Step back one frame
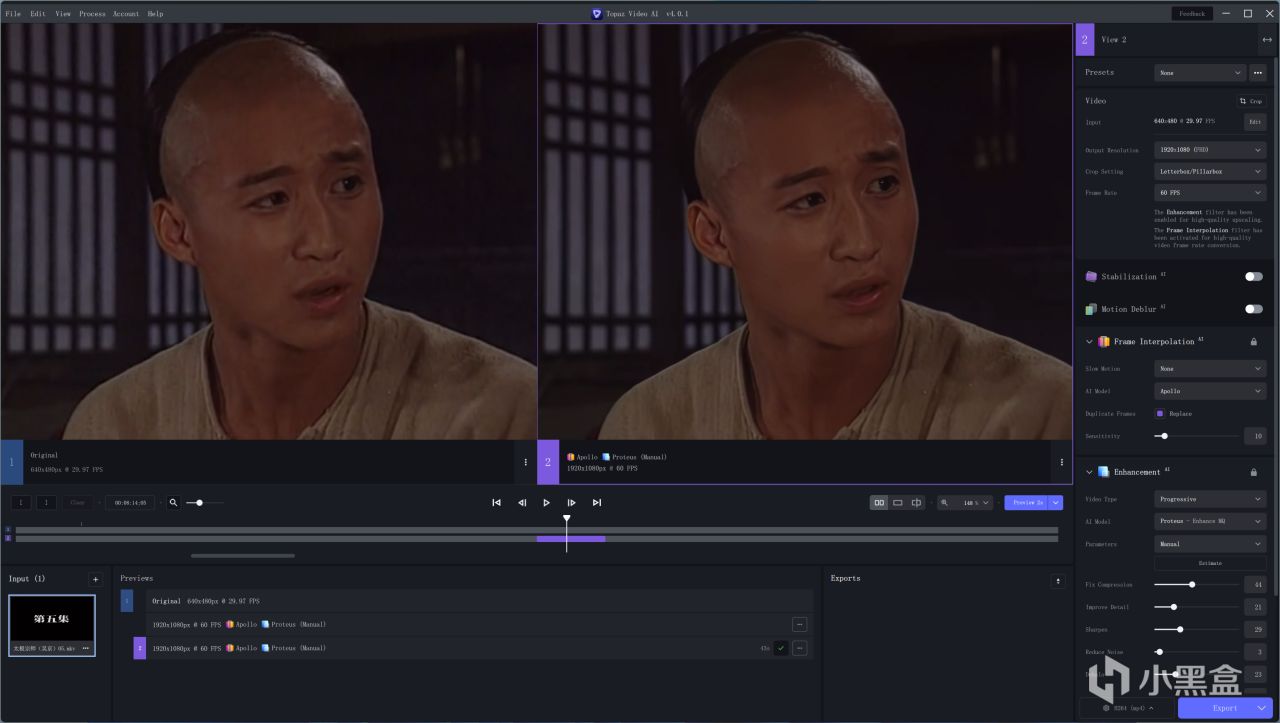Image resolution: width=1280 pixels, height=723 pixels. pos(522,503)
